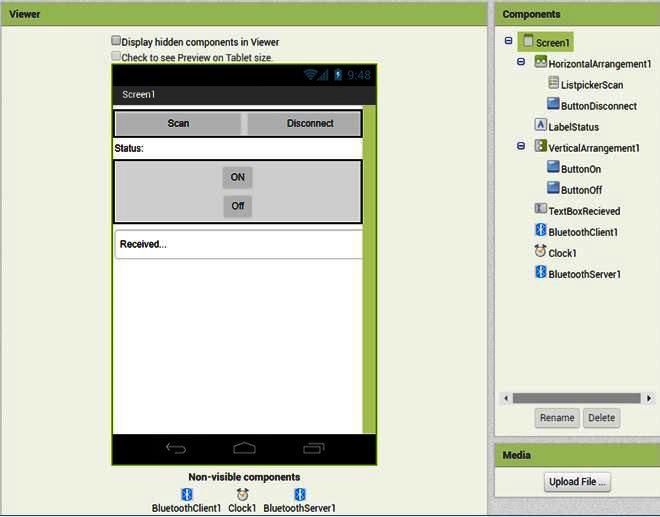Viewport: 660px width, 517px height.
Task: Select LabelStatus text in the tree
Action: [x=573, y=127]
